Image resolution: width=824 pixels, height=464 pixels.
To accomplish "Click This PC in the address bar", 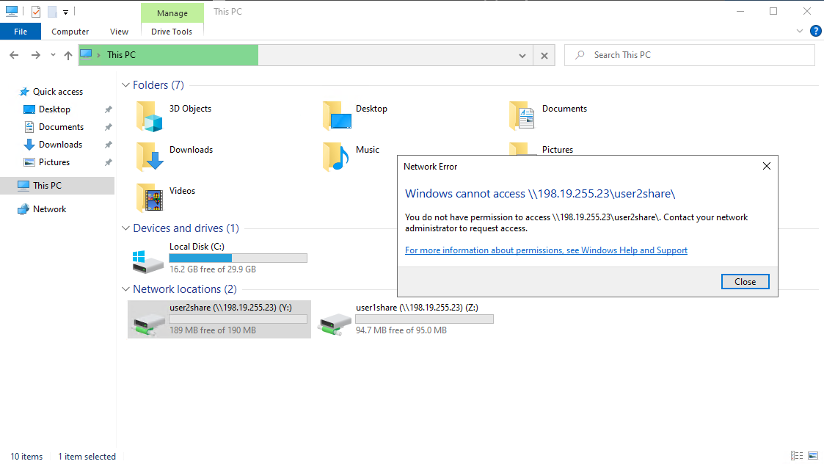I will 121,55.
